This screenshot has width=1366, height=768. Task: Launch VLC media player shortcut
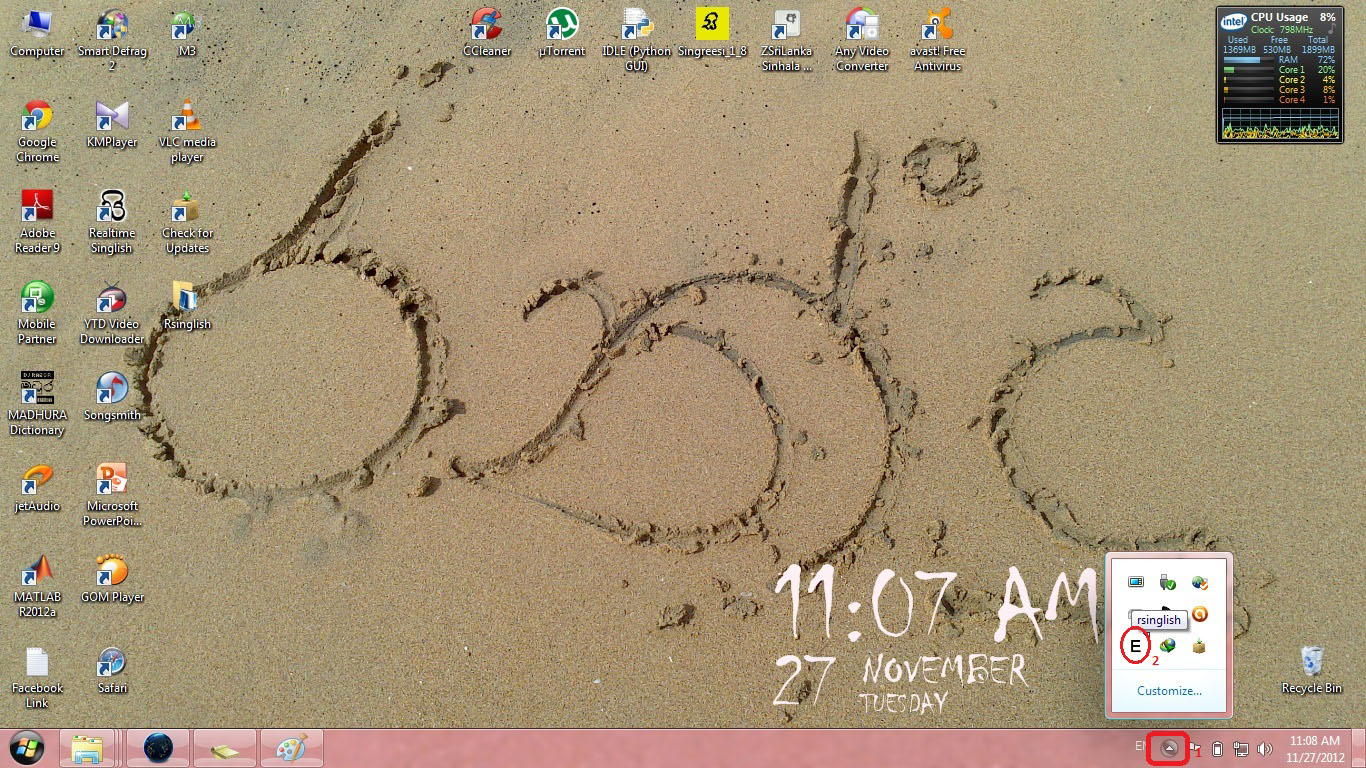pos(187,132)
